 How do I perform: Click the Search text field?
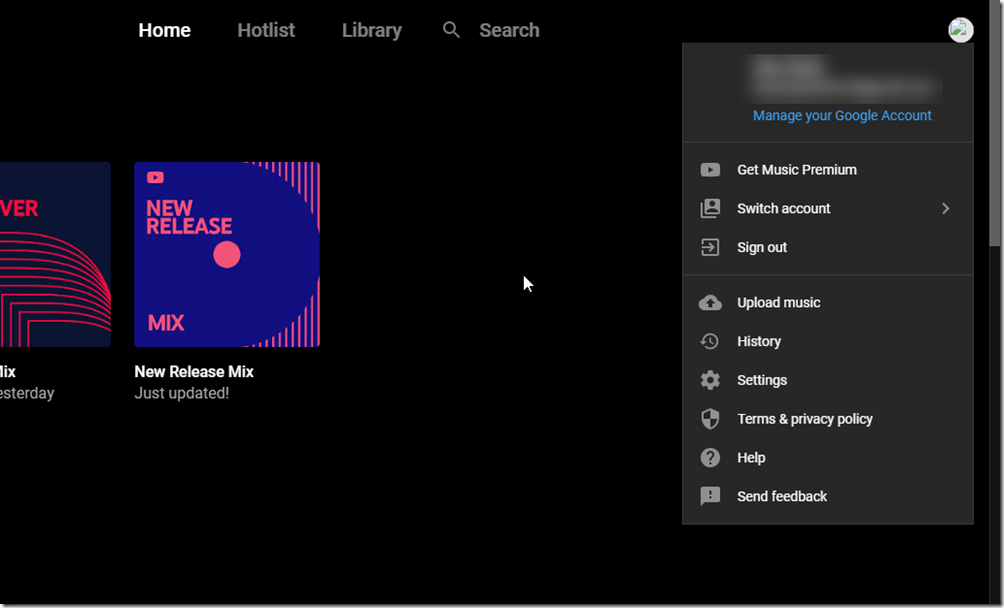509,30
